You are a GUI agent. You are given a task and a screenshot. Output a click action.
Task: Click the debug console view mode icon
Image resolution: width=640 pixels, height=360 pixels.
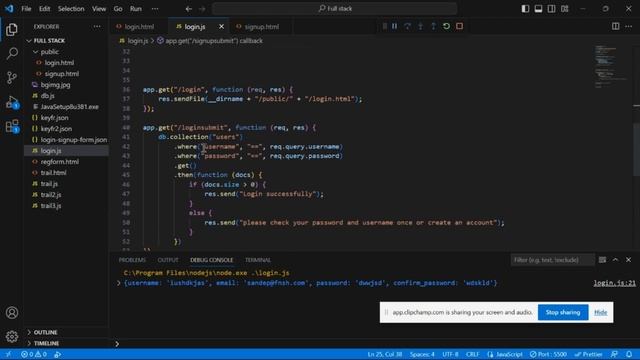tap(602, 260)
